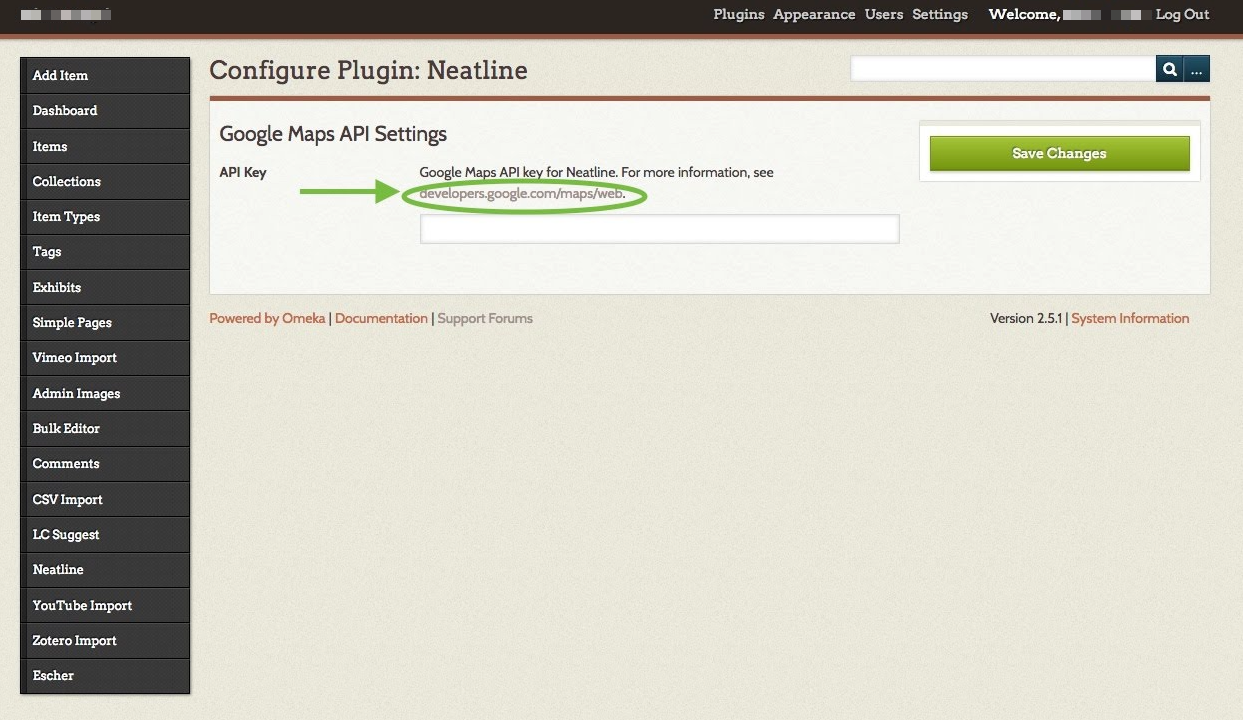The image size is (1243, 720).
Task: Open Users in the top navigation
Action: click(x=884, y=14)
